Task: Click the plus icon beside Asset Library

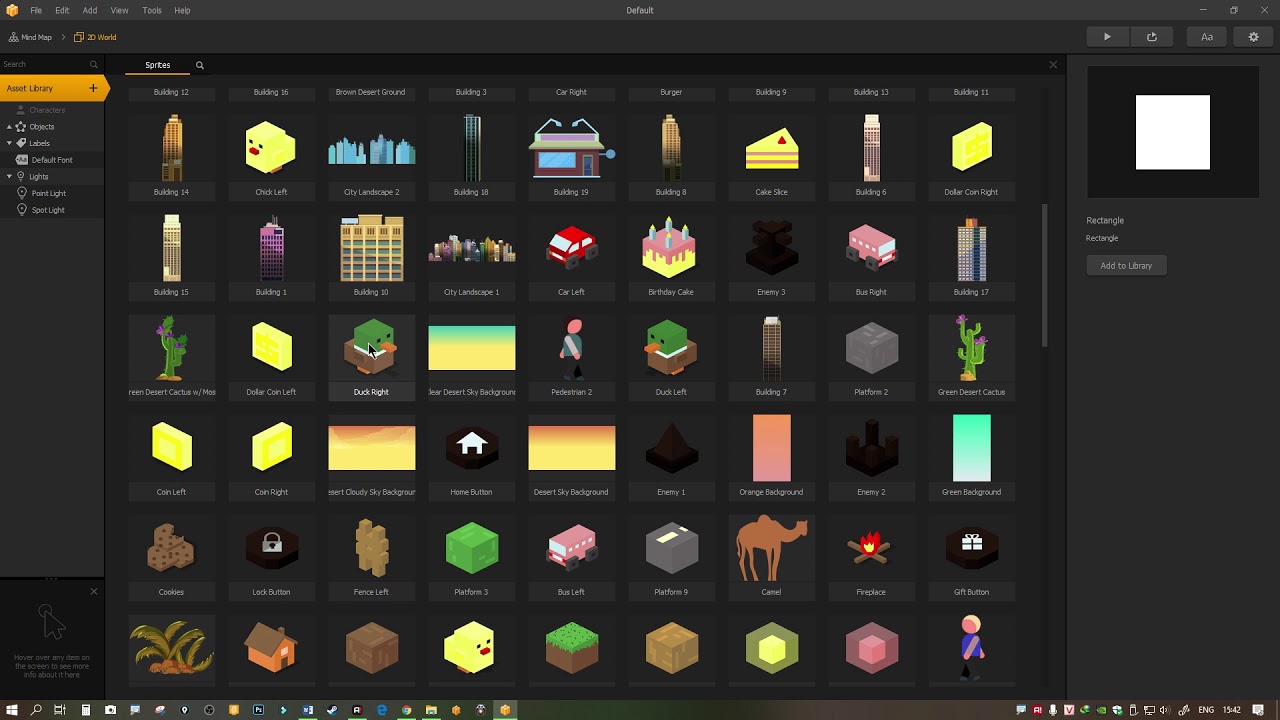Action: click(x=93, y=88)
